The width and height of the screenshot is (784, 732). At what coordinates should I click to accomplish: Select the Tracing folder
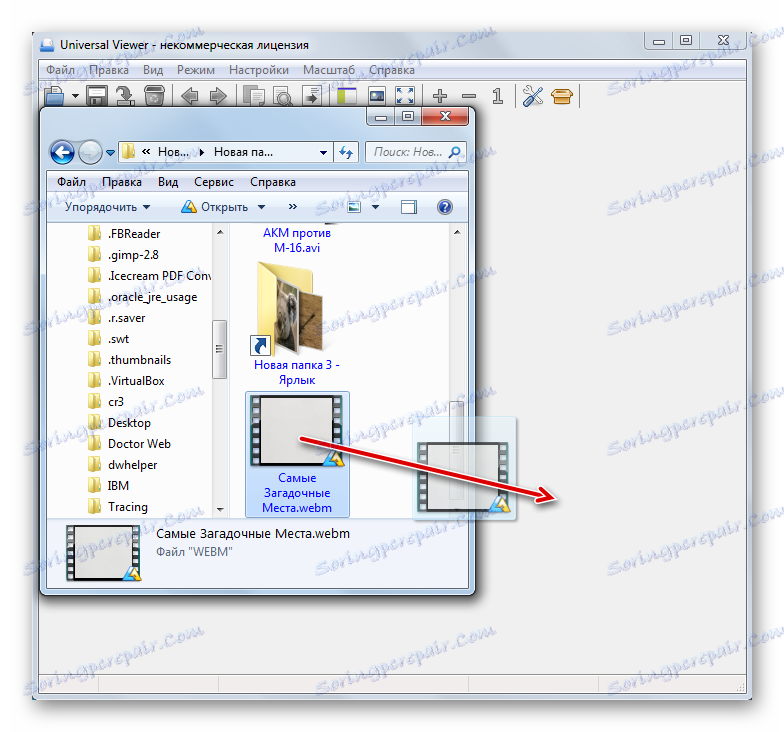pos(118,507)
